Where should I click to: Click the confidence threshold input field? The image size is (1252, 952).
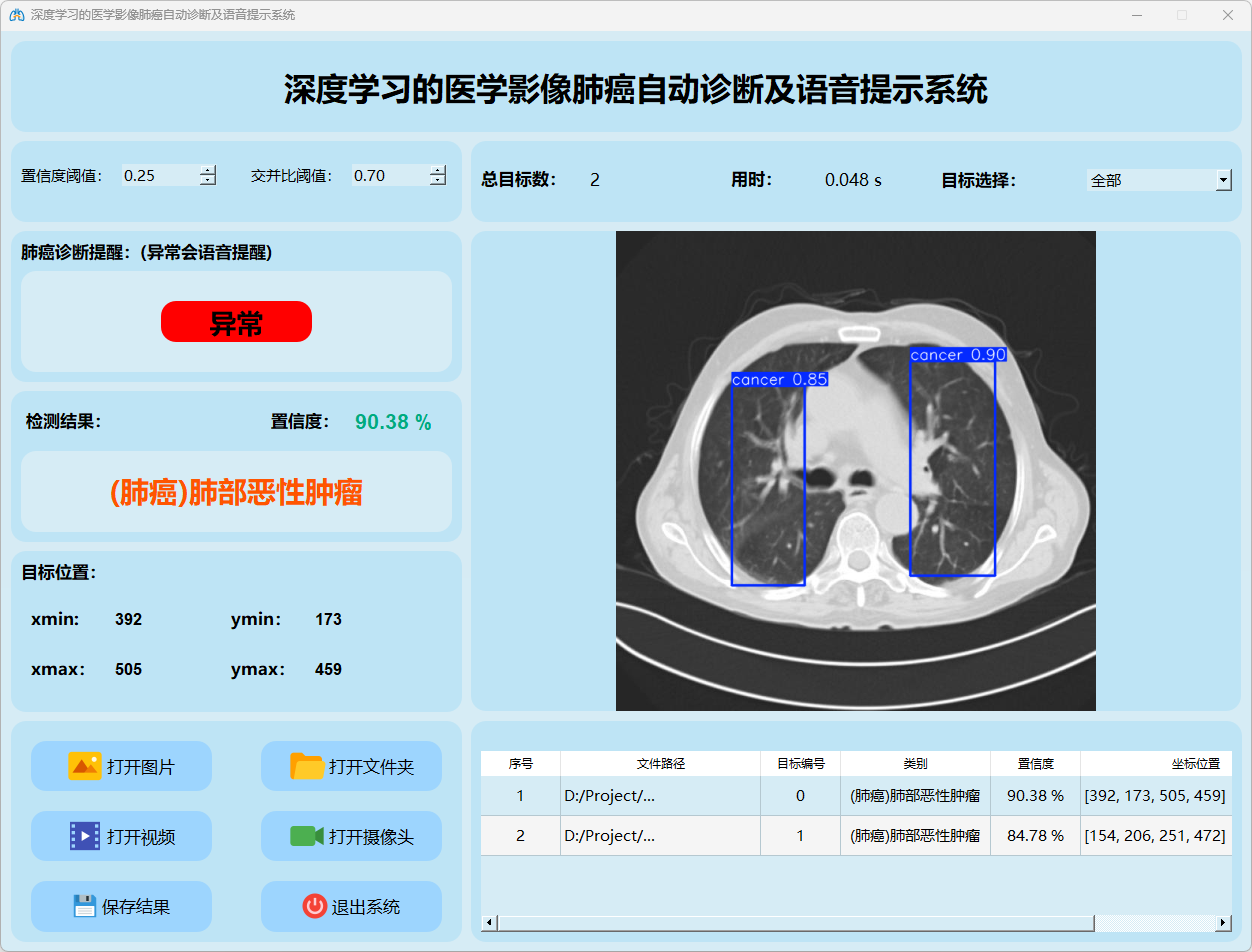pyautogui.click(x=160, y=176)
